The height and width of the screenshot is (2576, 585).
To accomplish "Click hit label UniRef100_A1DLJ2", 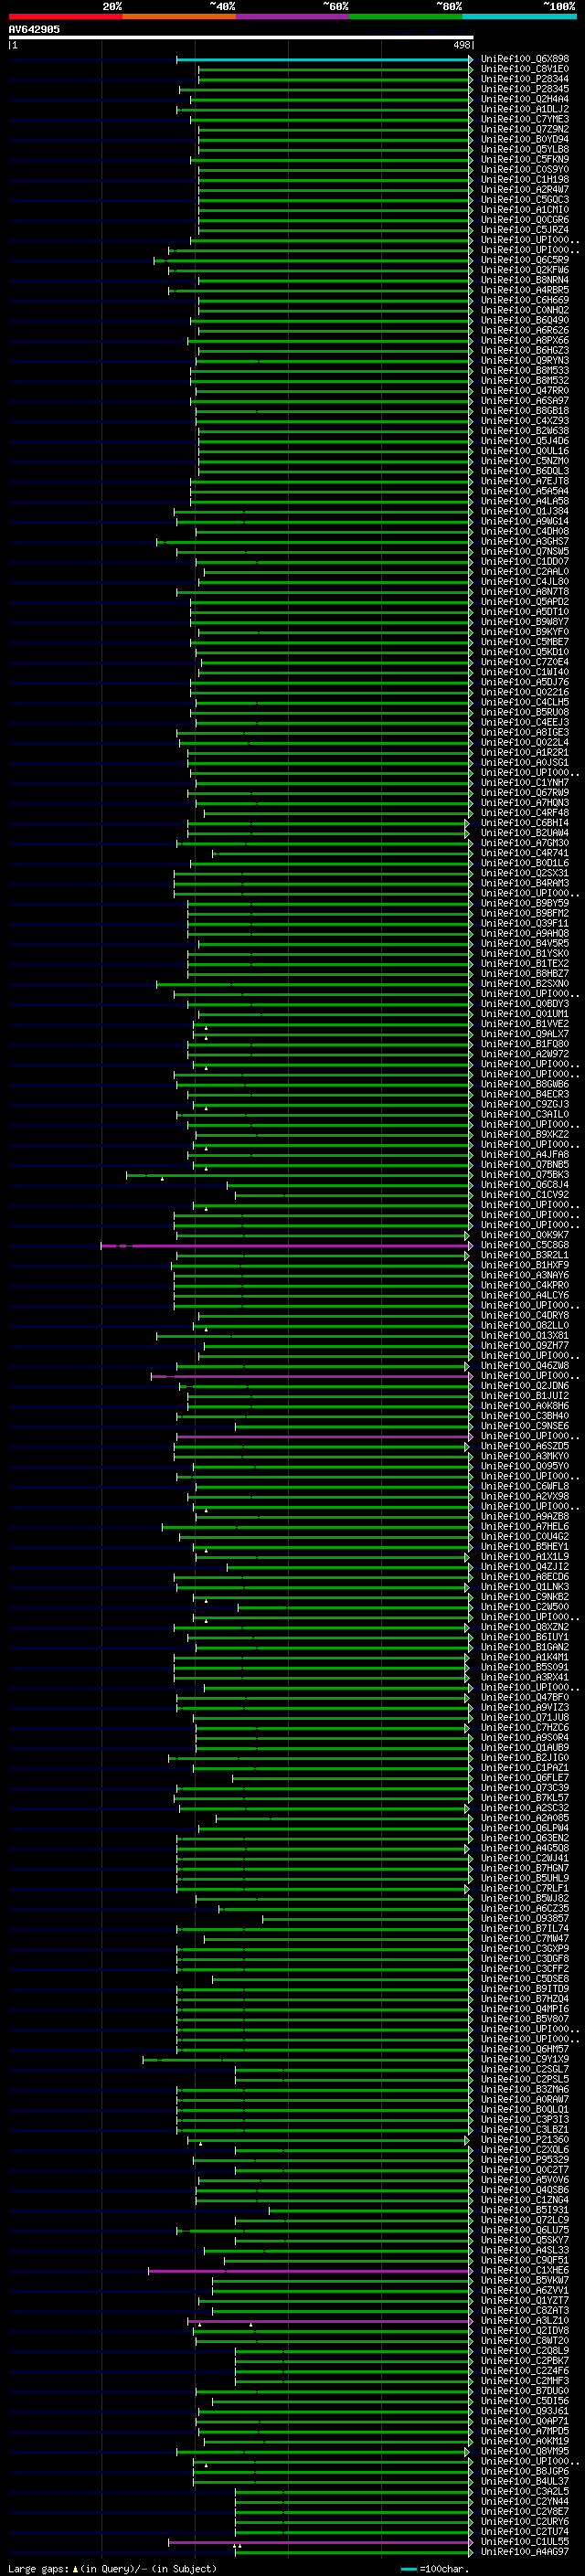I will coord(525,109).
